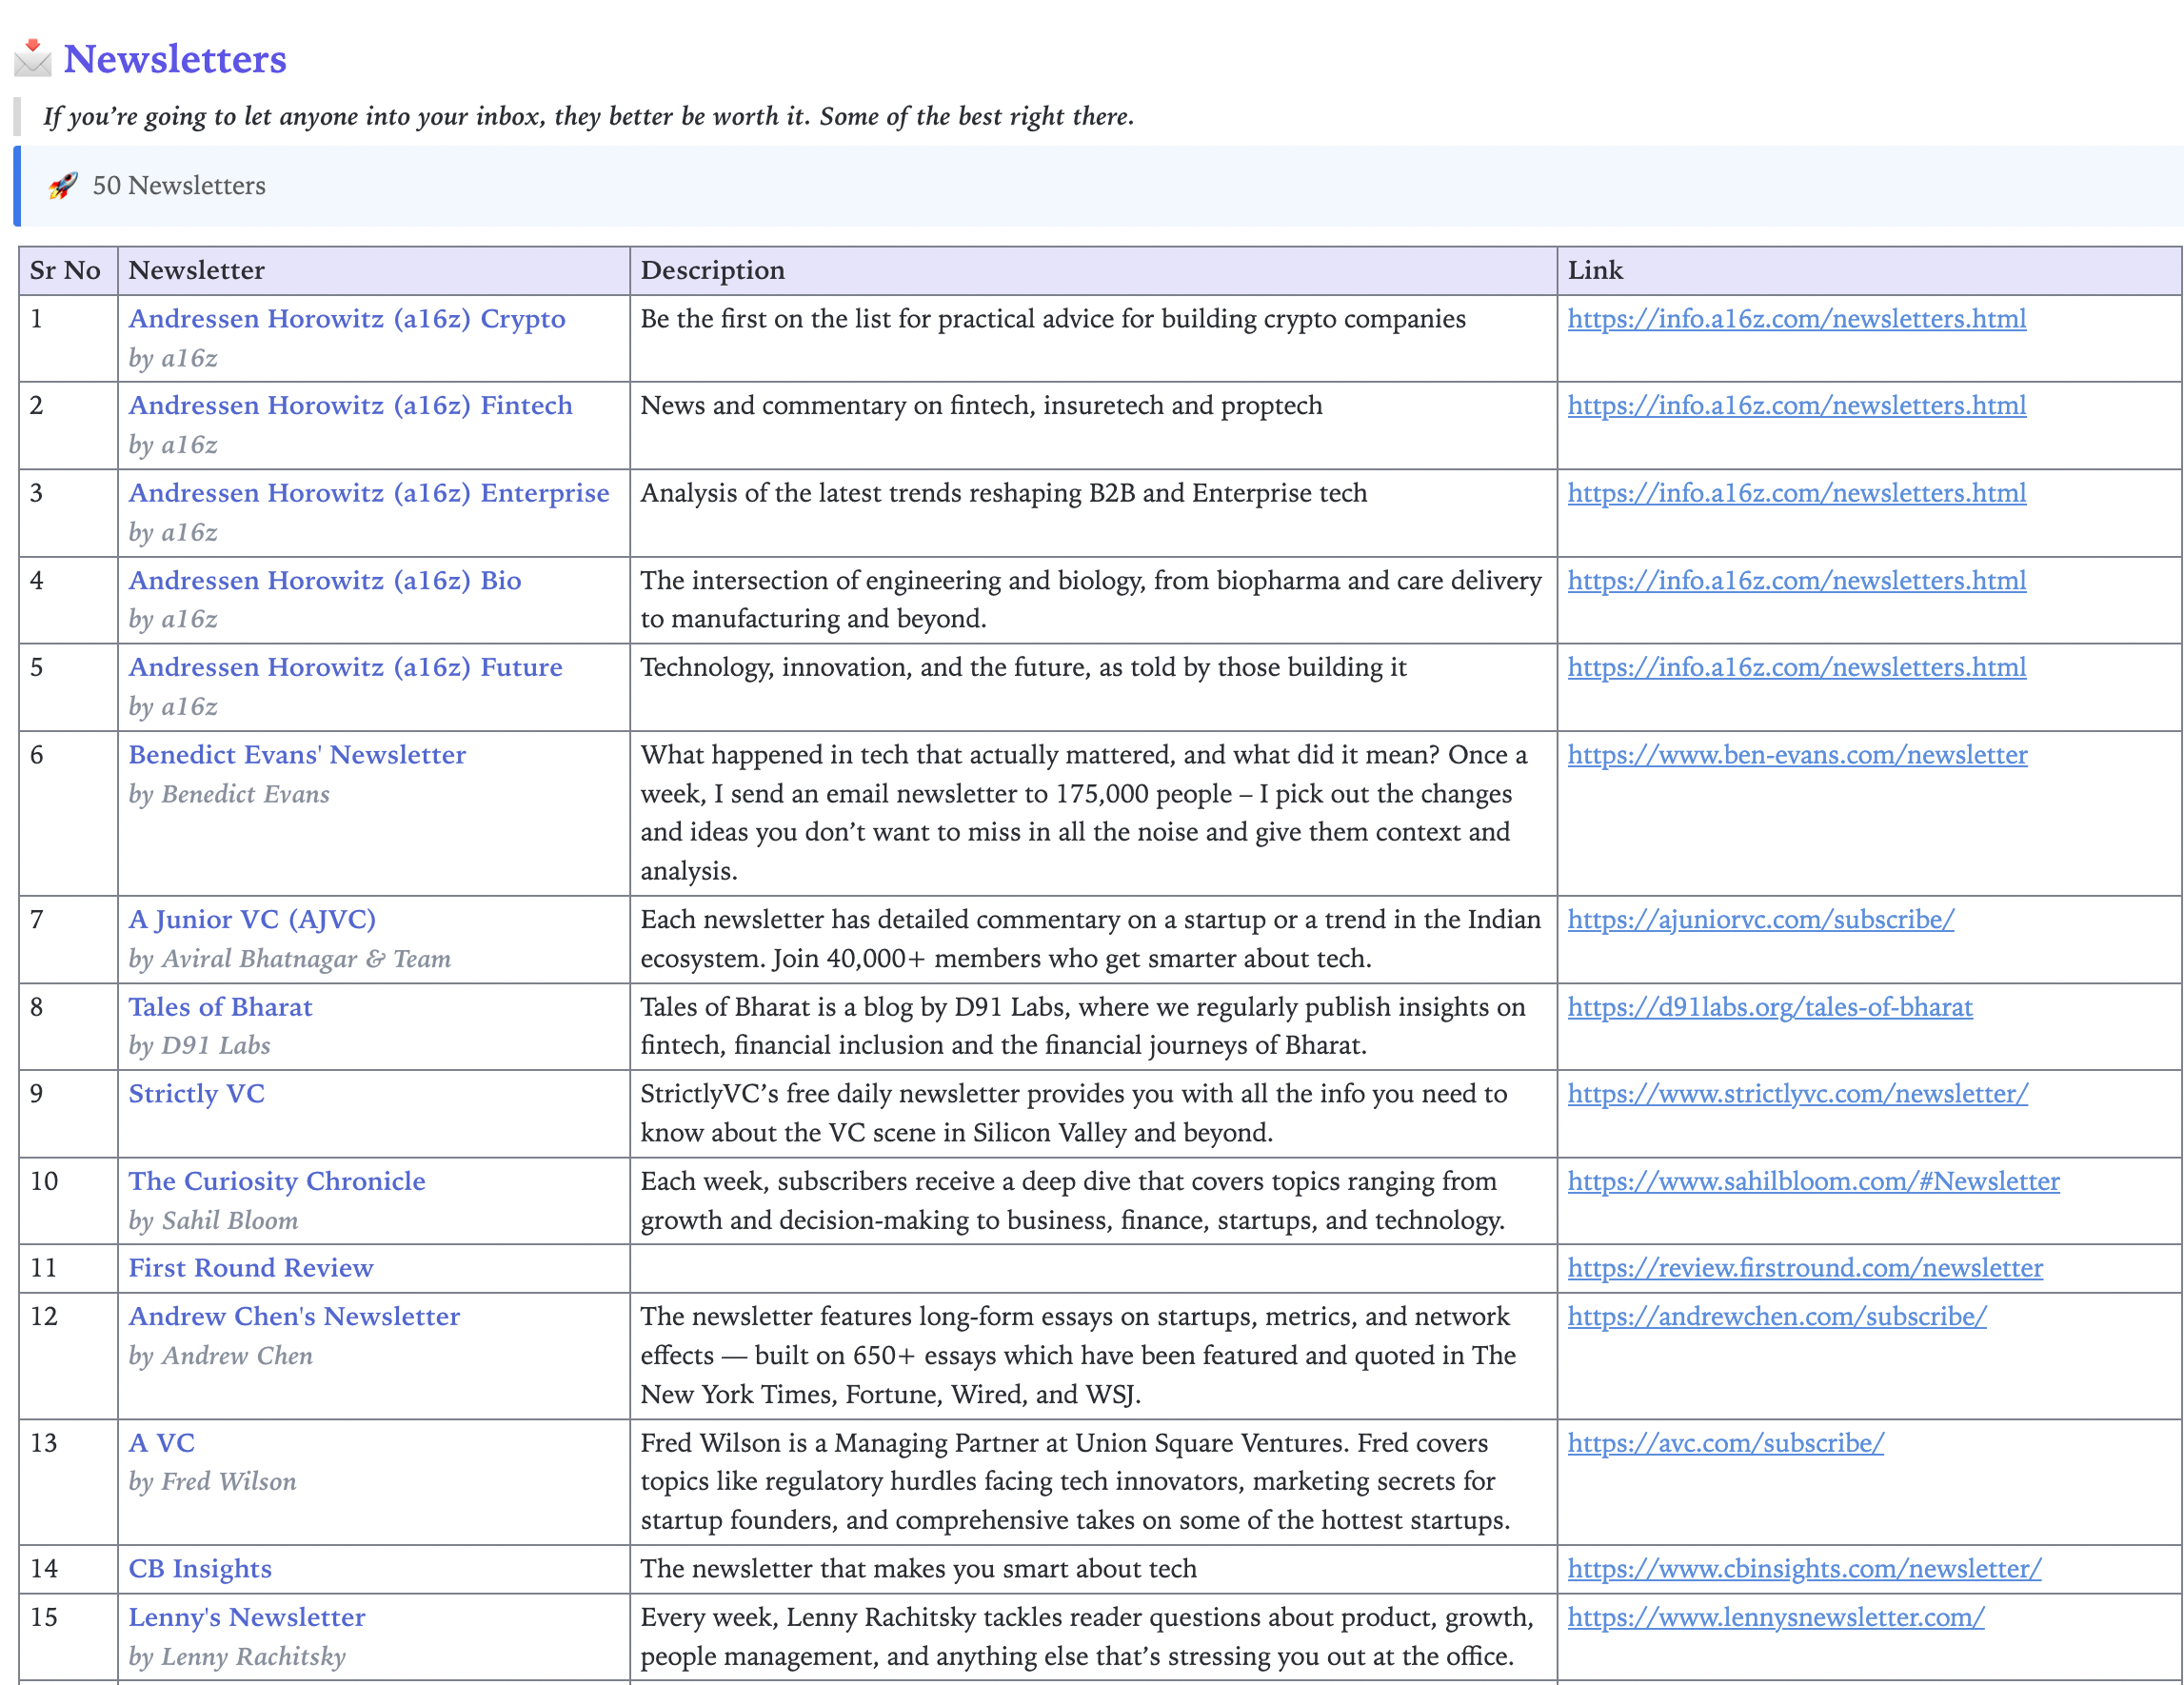Open Andressen Horowitz (a16z) Enterprise newsletter
Viewport: 2184px width, 1685px height.
point(369,494)
